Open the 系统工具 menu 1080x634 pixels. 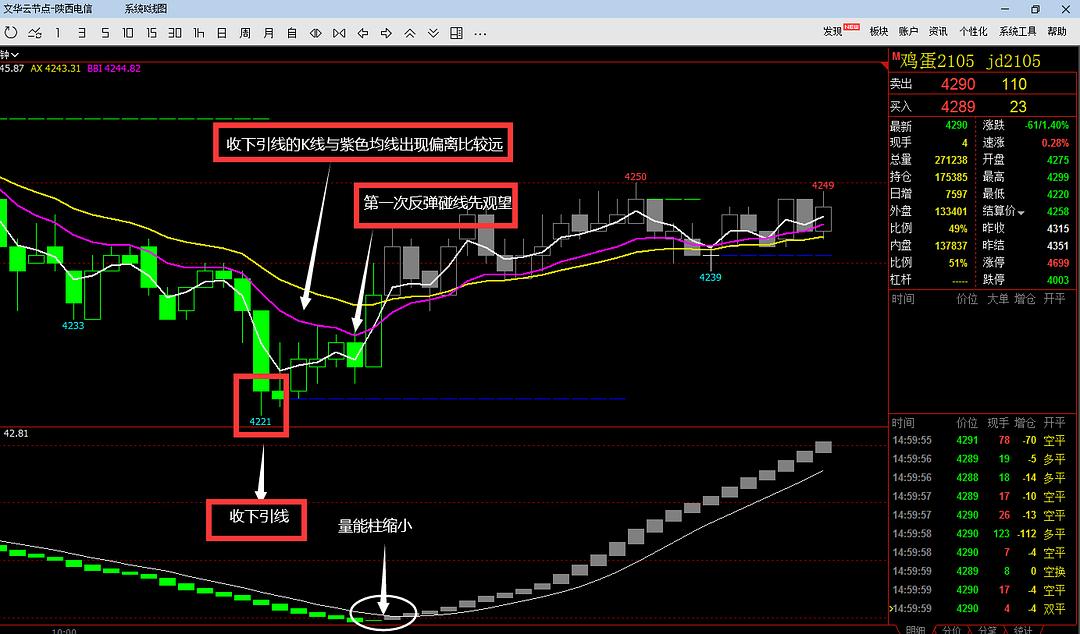[x=1017, y=32]
